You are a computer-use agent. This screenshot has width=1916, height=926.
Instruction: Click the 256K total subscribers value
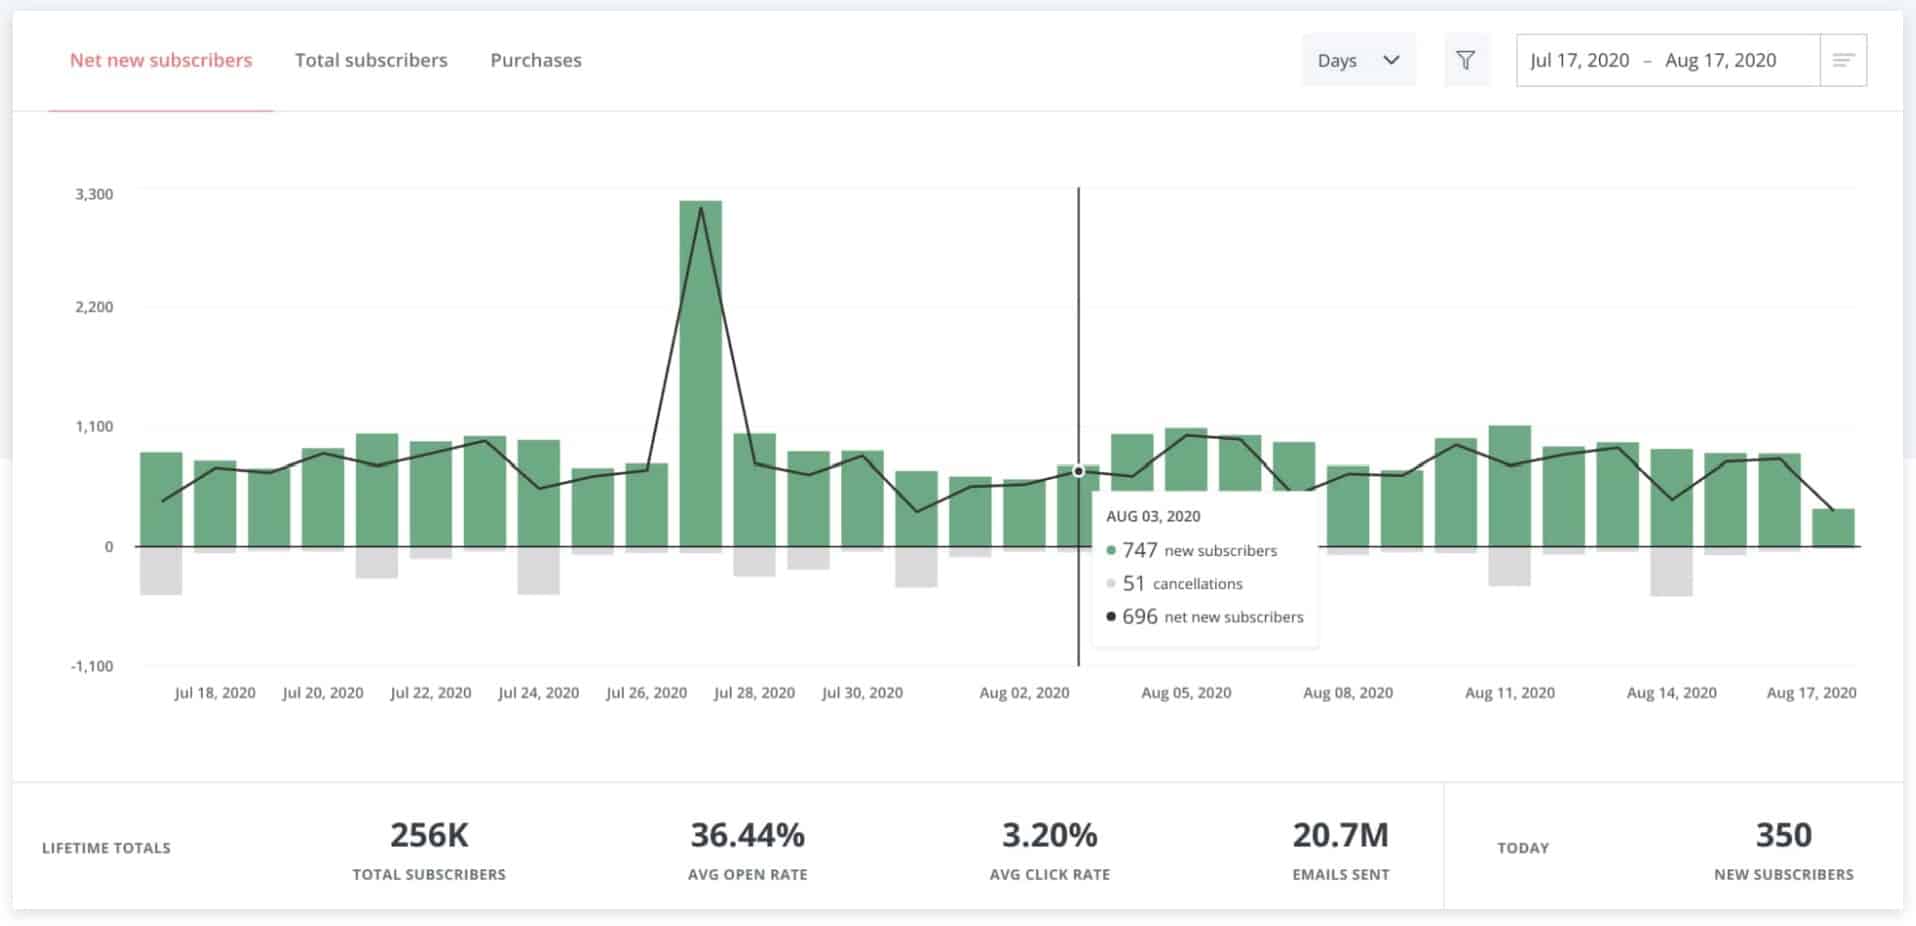pyautogui.click(x=429, y=835)
